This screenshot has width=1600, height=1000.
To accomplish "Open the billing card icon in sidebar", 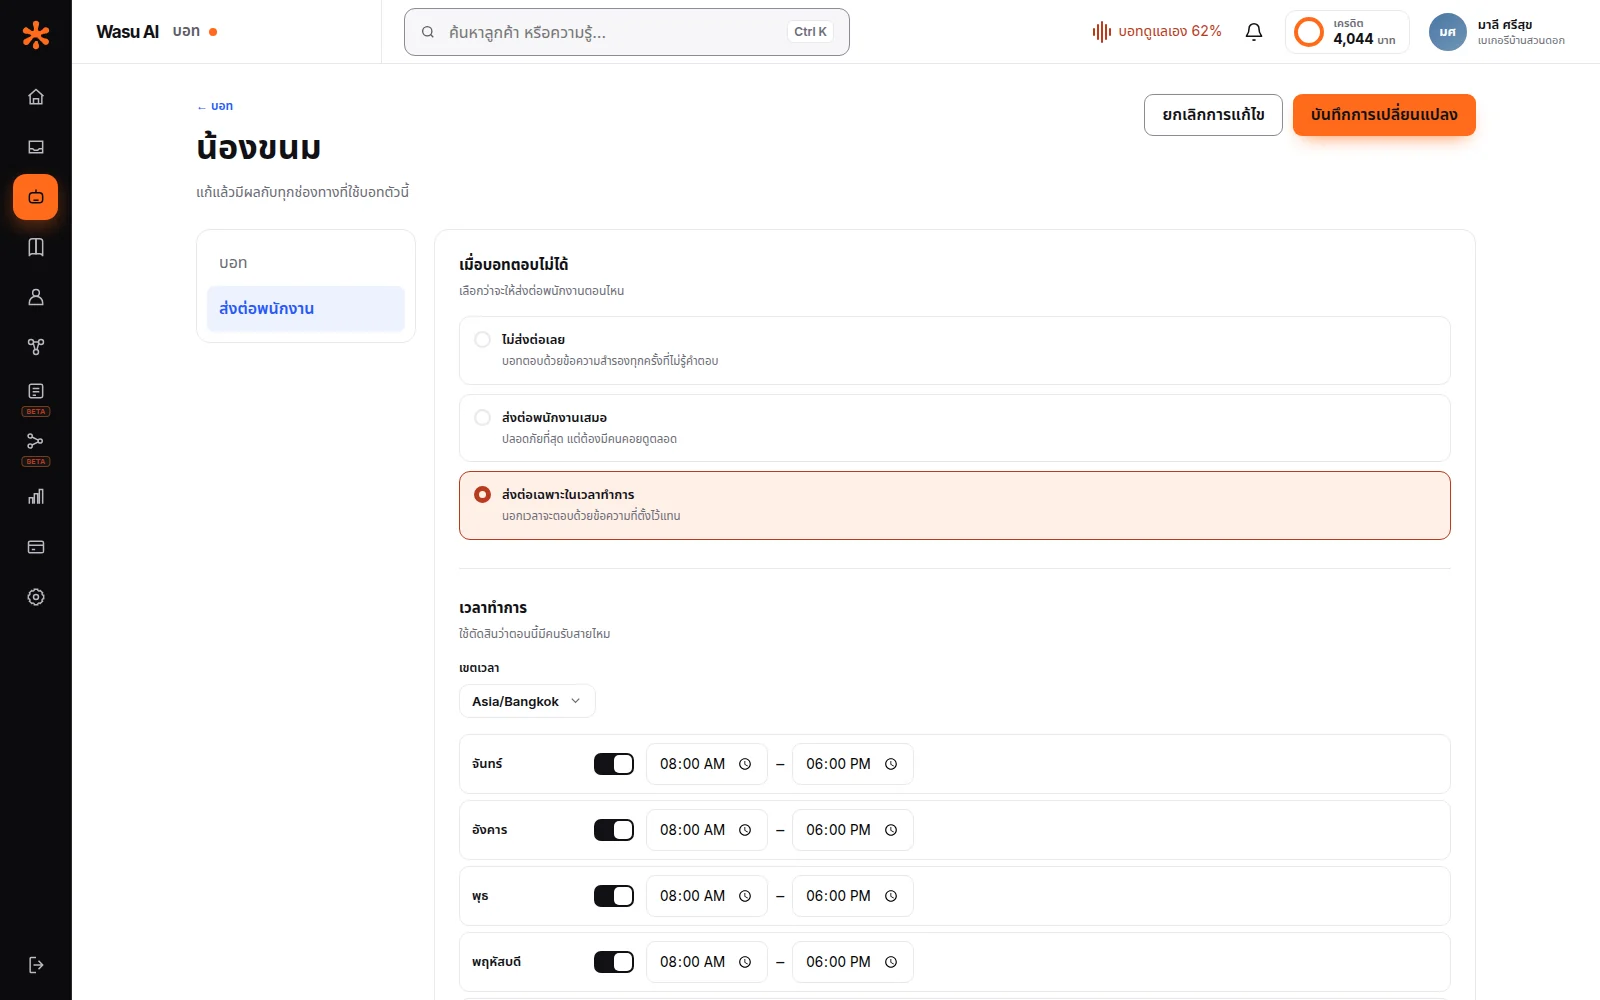I will (x=36, y=547).
